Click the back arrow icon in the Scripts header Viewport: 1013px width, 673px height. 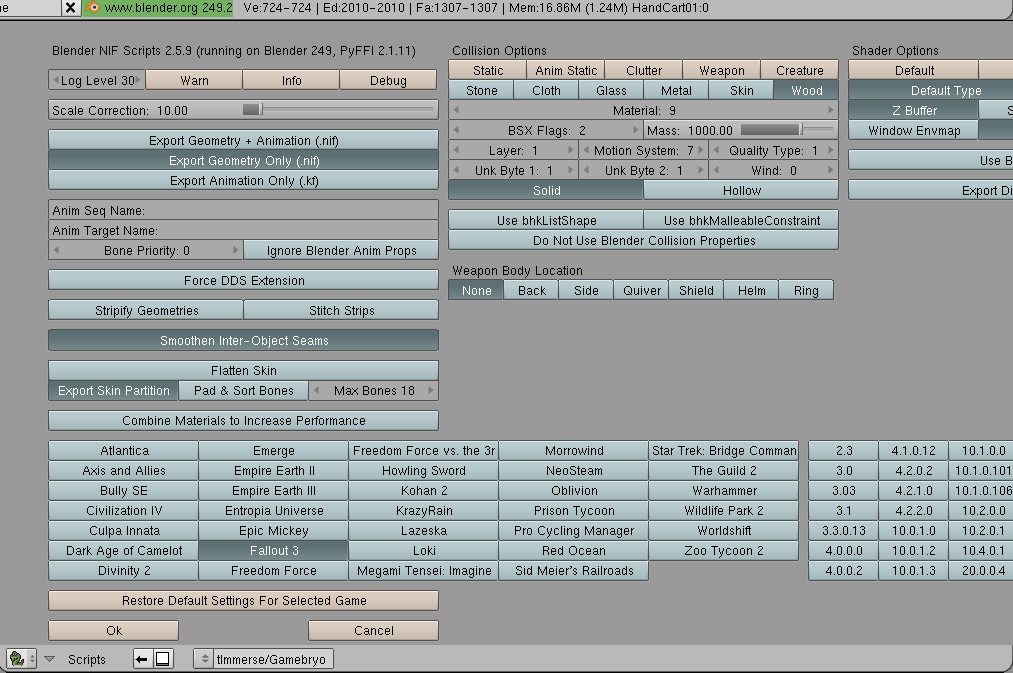(x=141, y=659)
